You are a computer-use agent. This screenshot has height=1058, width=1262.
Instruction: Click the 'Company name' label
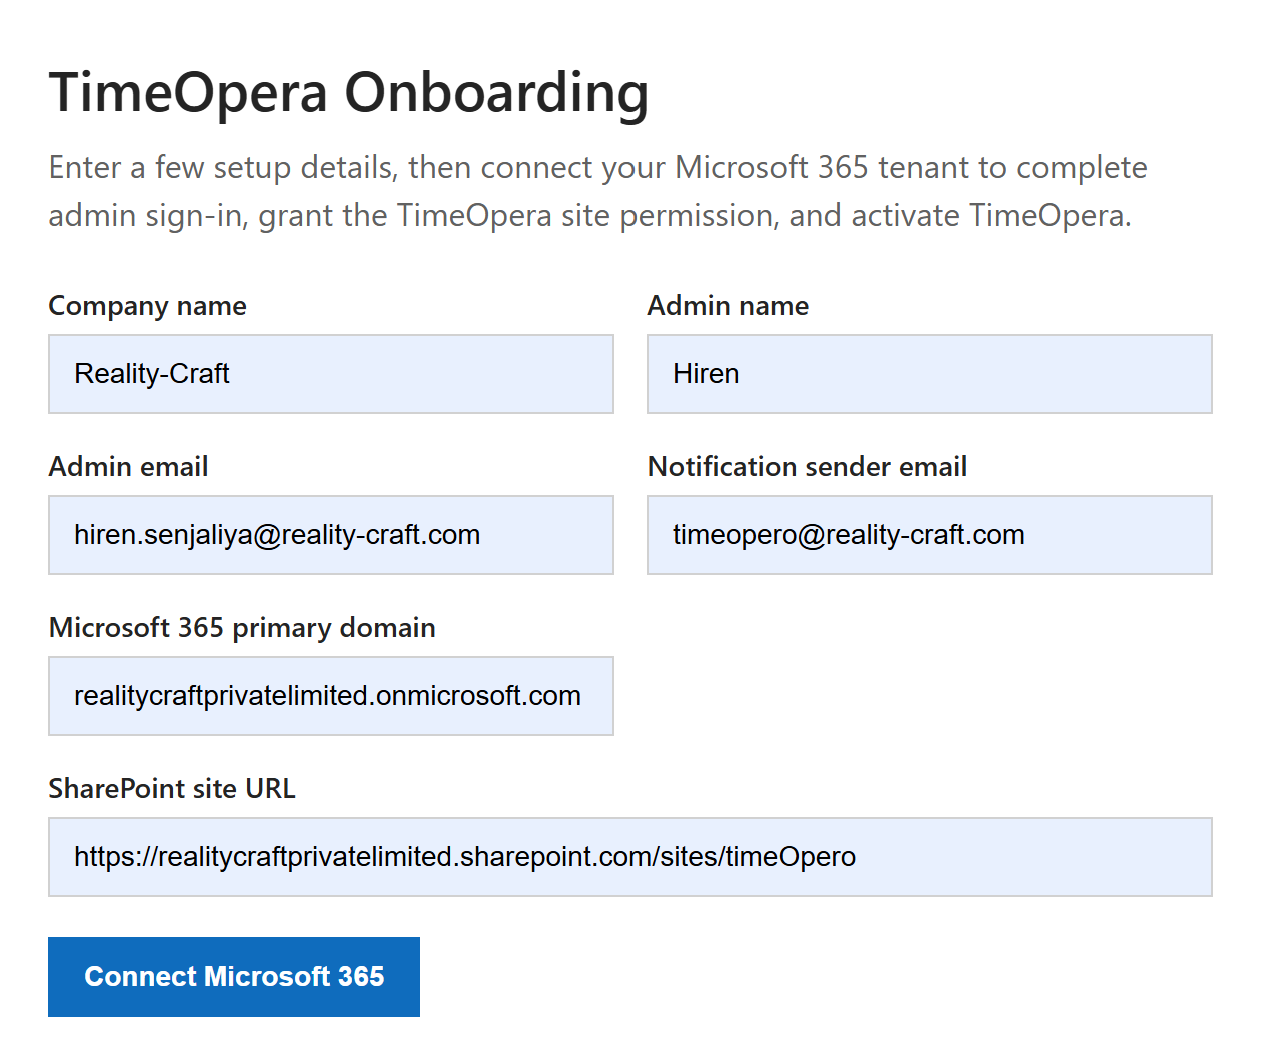point(147,306)
